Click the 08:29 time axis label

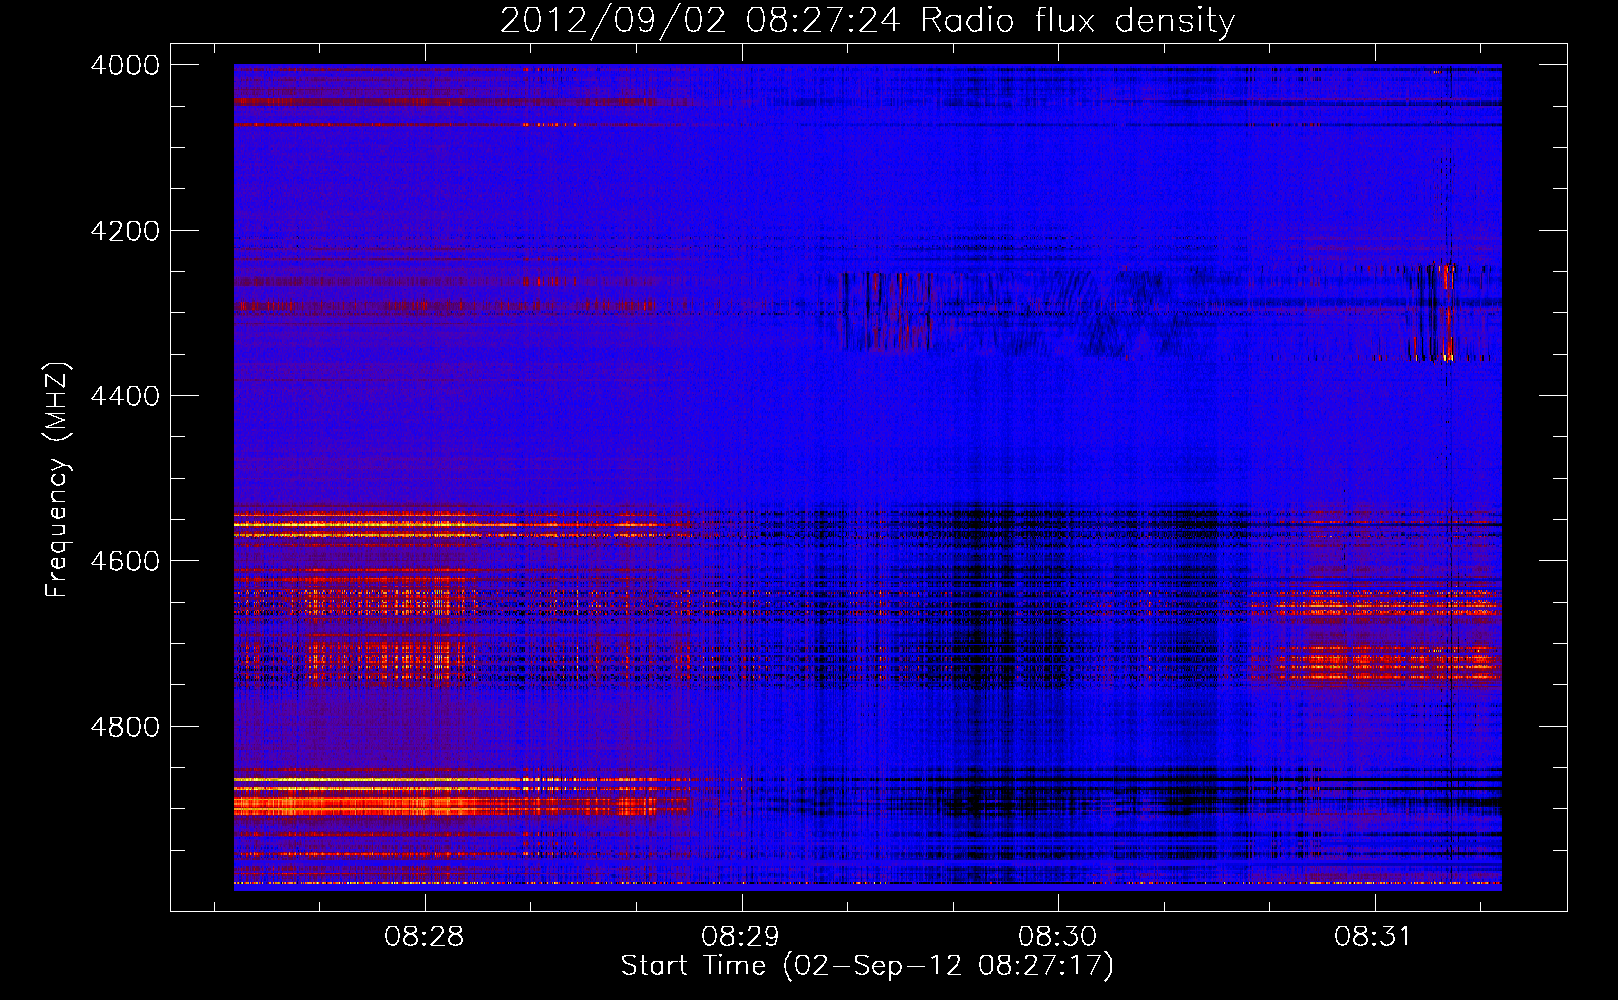[x=741, y=937]
